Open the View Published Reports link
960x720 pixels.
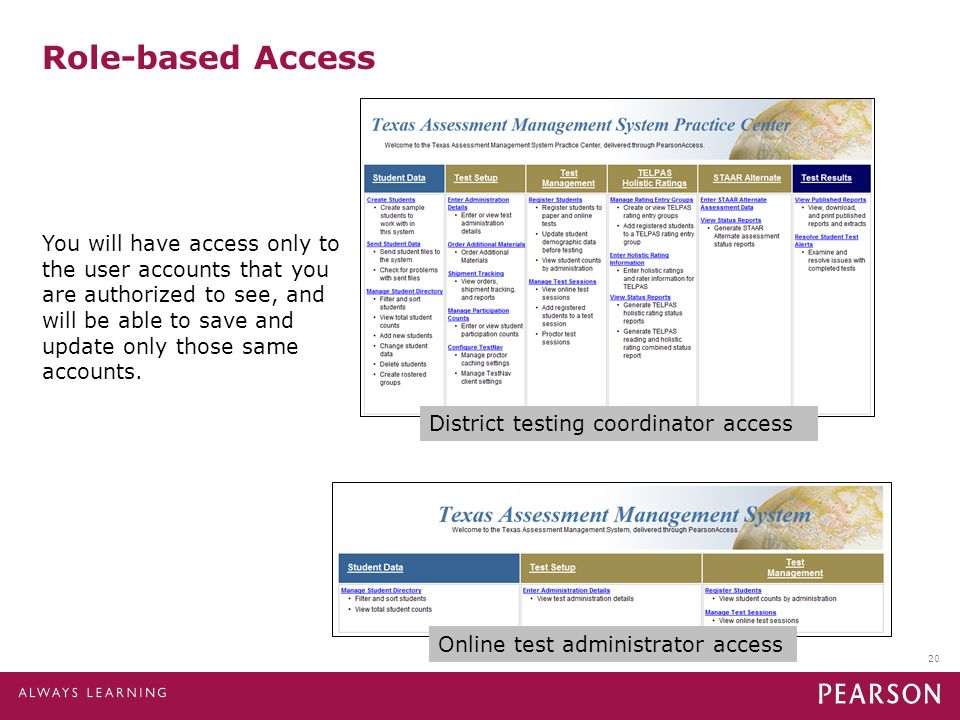click(830, 200)
